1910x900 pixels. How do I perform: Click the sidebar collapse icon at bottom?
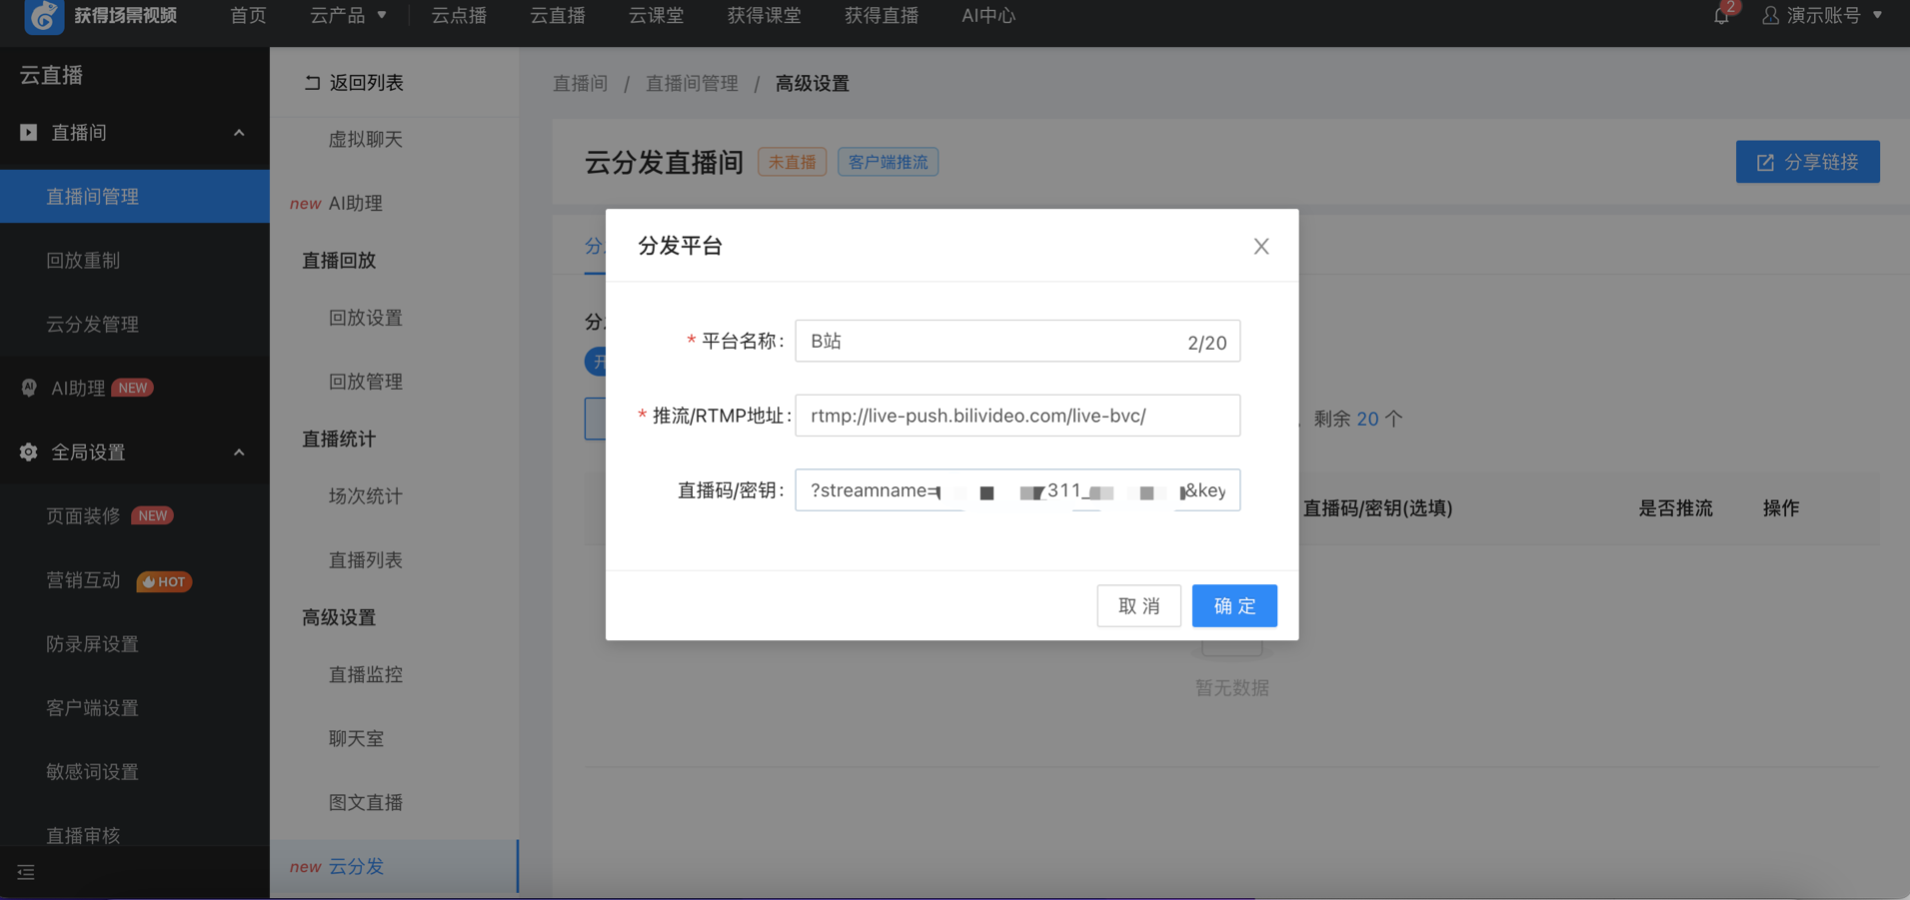coord(26,872)
